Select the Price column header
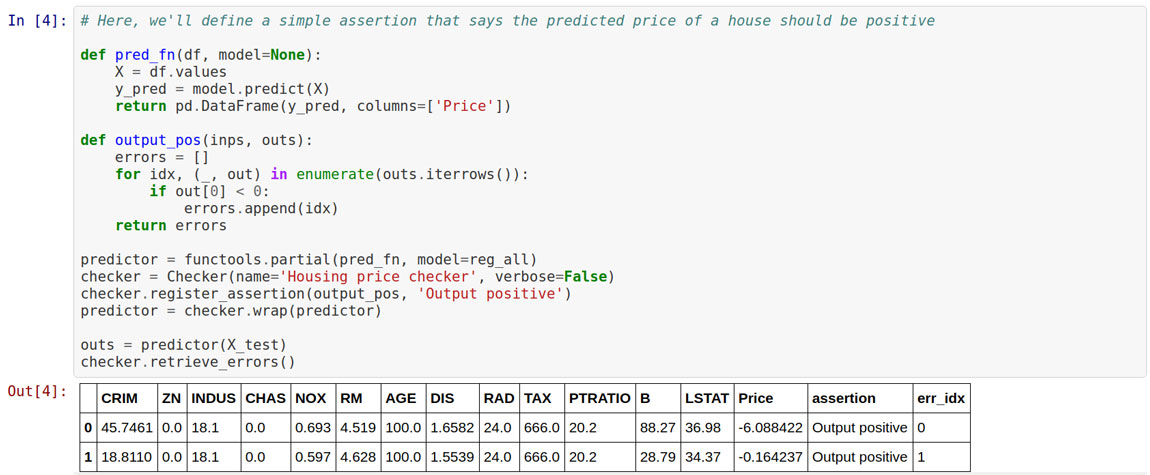The width and height of the screenshot is (1150, 475). (755, 398)
